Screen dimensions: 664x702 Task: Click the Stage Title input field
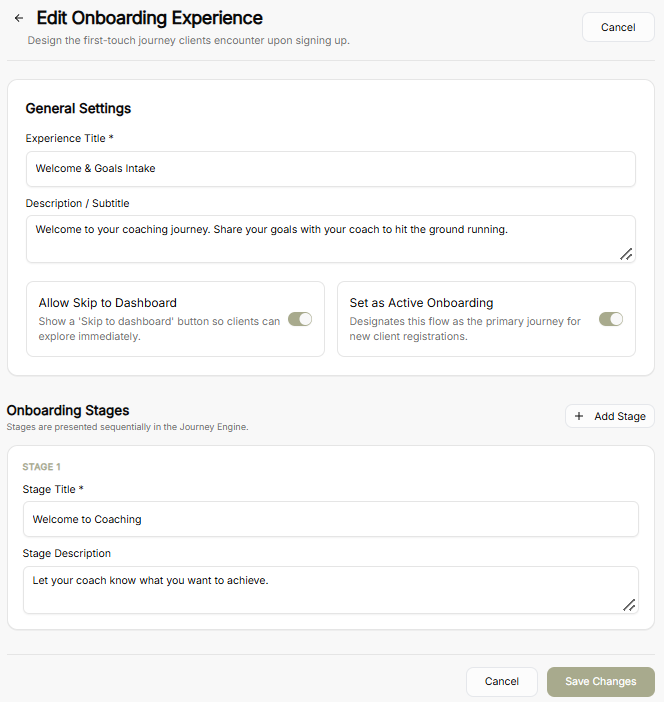click(331, 519)
